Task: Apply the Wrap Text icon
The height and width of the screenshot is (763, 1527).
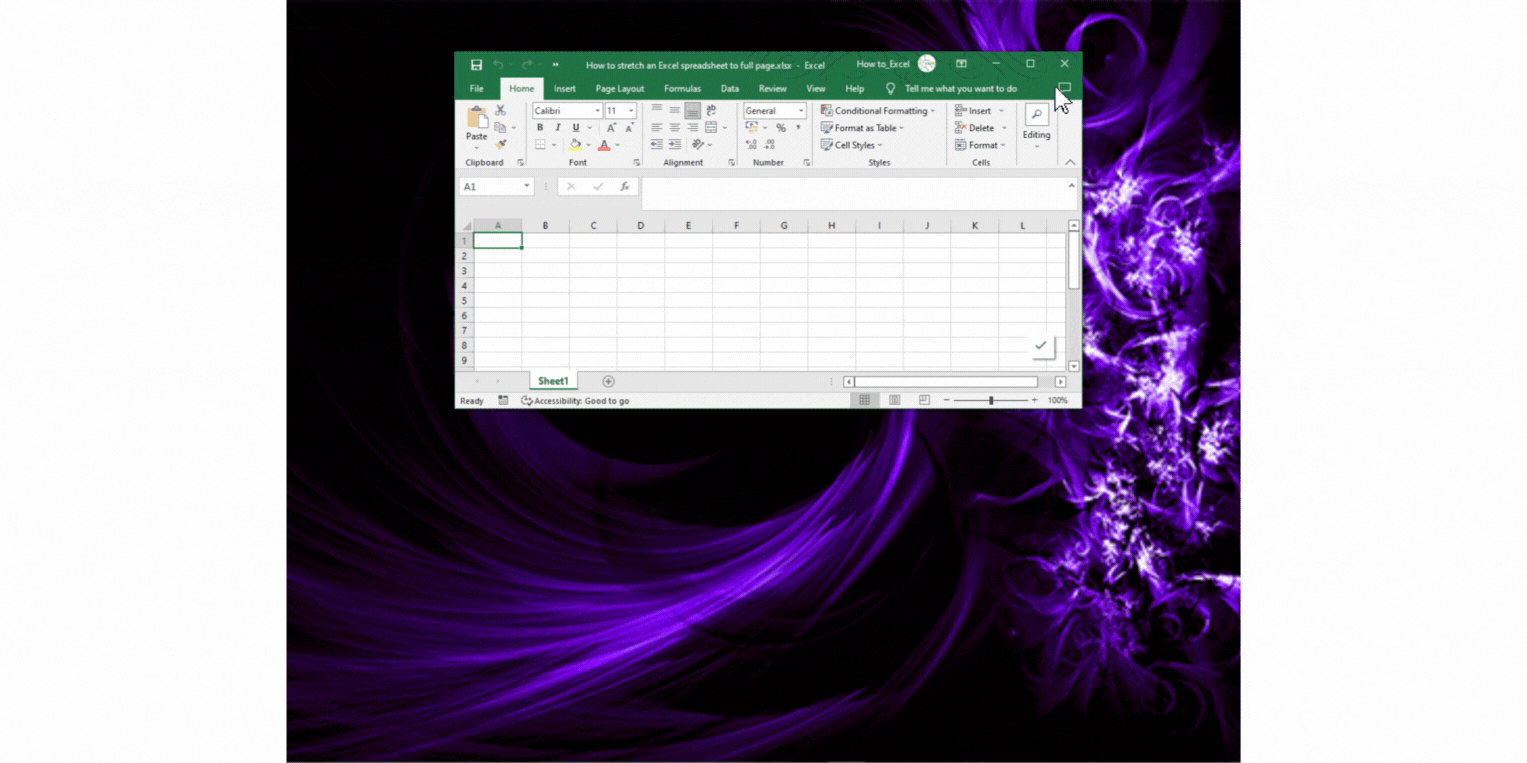Action: (711, 110)
